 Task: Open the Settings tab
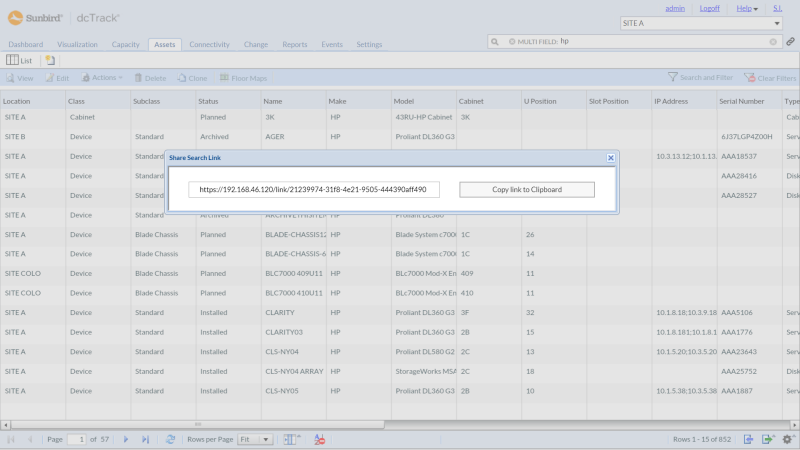click(369, 44)
